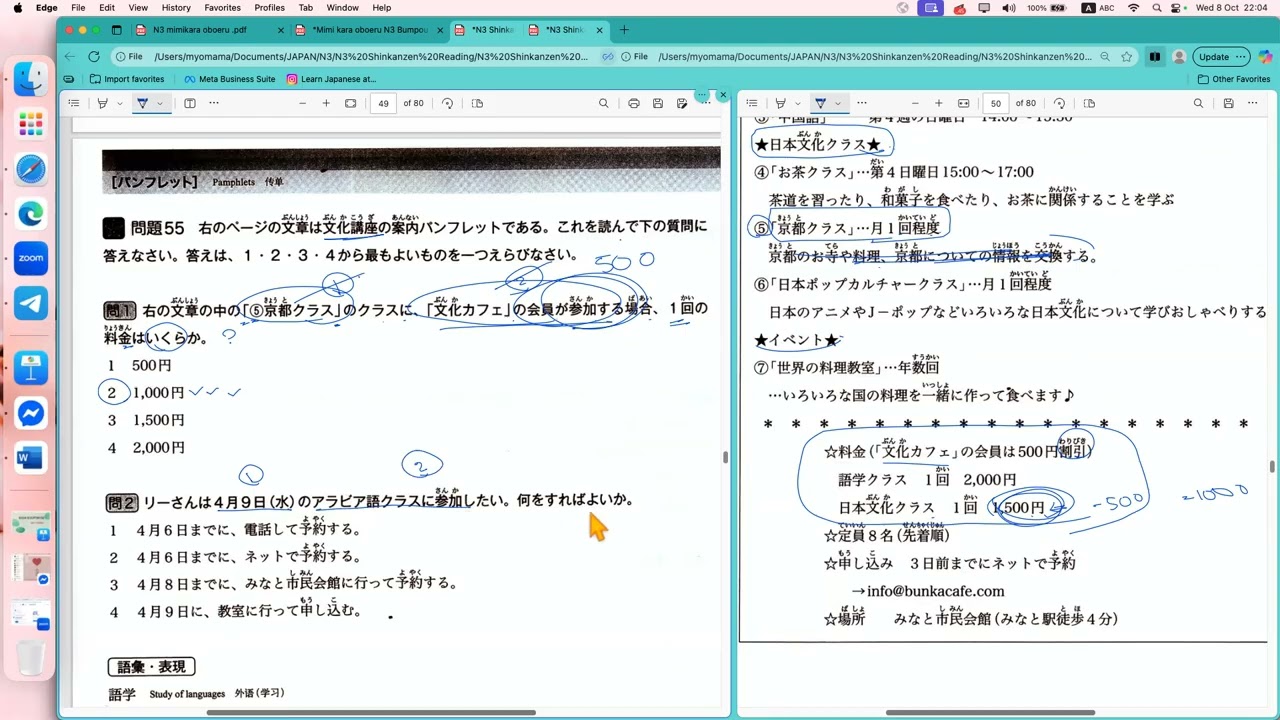Open more tools menu in left PDF toolbar
Viewport: 1280px width, 720px height.
213,103
